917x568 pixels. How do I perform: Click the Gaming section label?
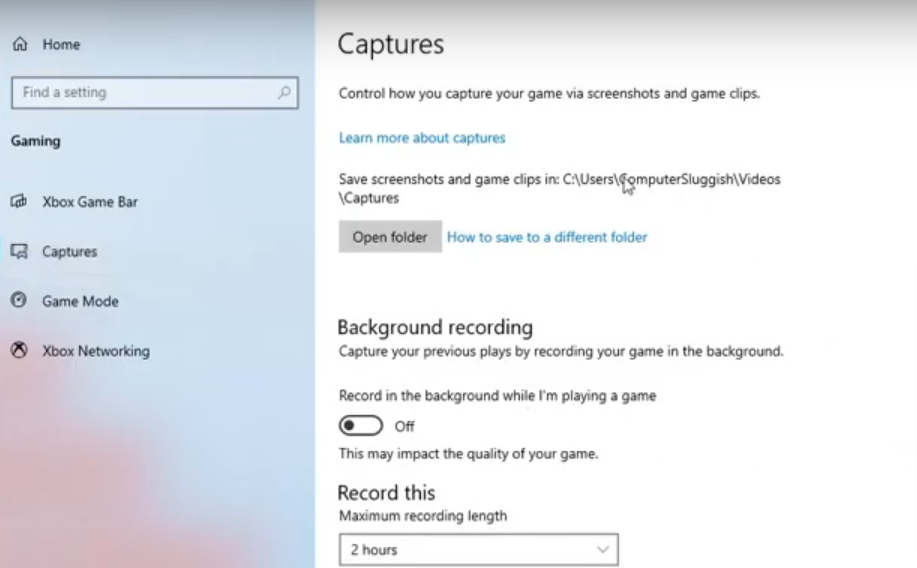pos(36,141)
